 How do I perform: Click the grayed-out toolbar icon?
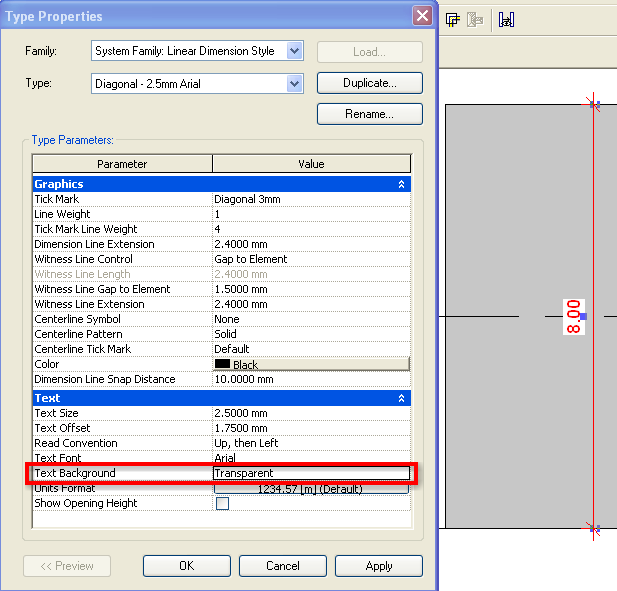coord(478,19)
